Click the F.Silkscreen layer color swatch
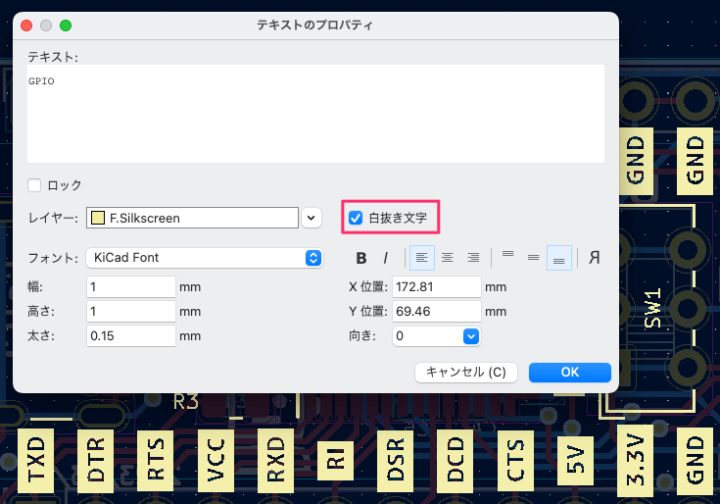 pyautogui.click(x=97, y=217)
